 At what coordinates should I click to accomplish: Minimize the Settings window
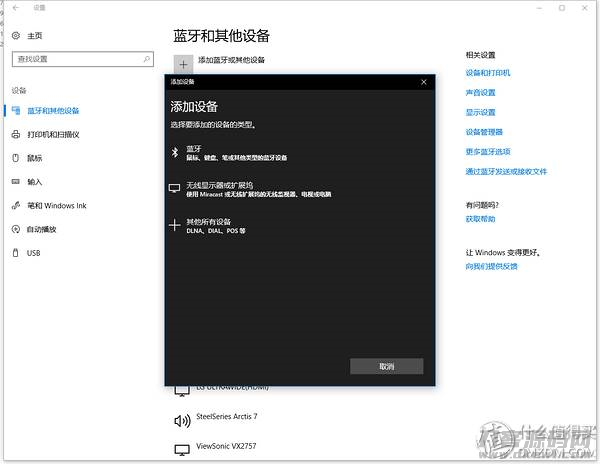pos(539,8)
